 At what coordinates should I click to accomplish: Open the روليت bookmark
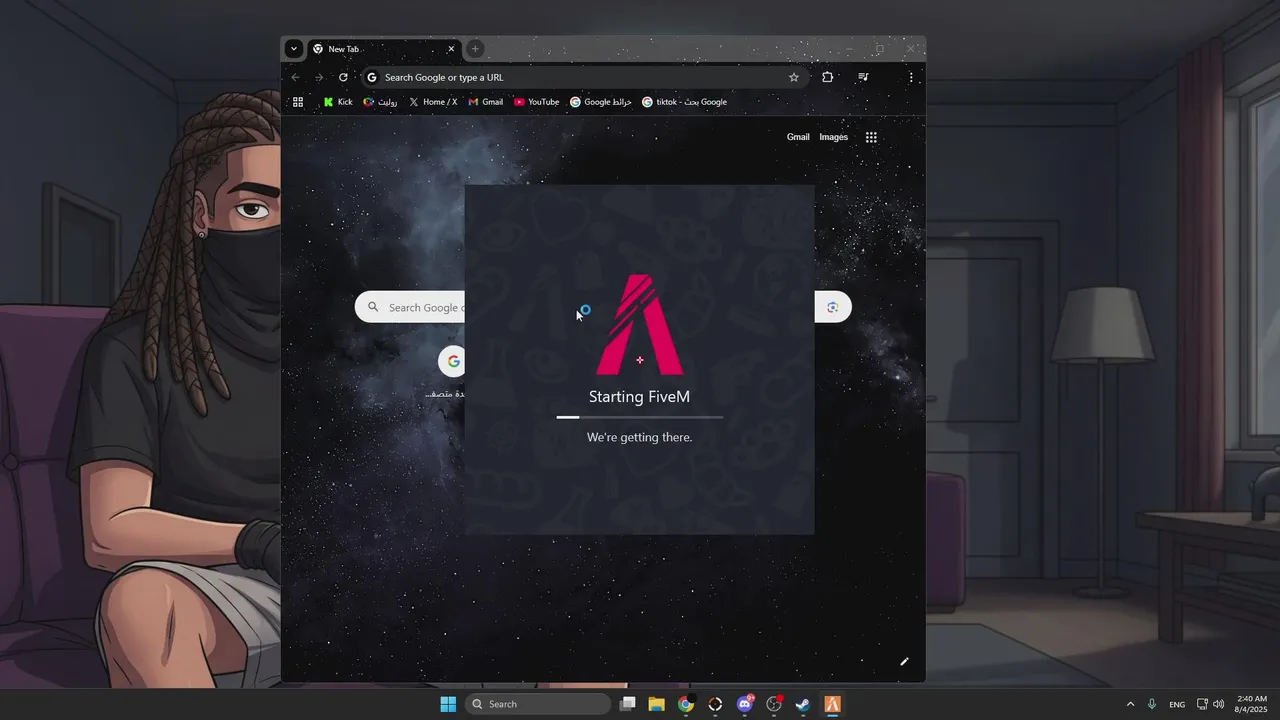coord(381,102)
